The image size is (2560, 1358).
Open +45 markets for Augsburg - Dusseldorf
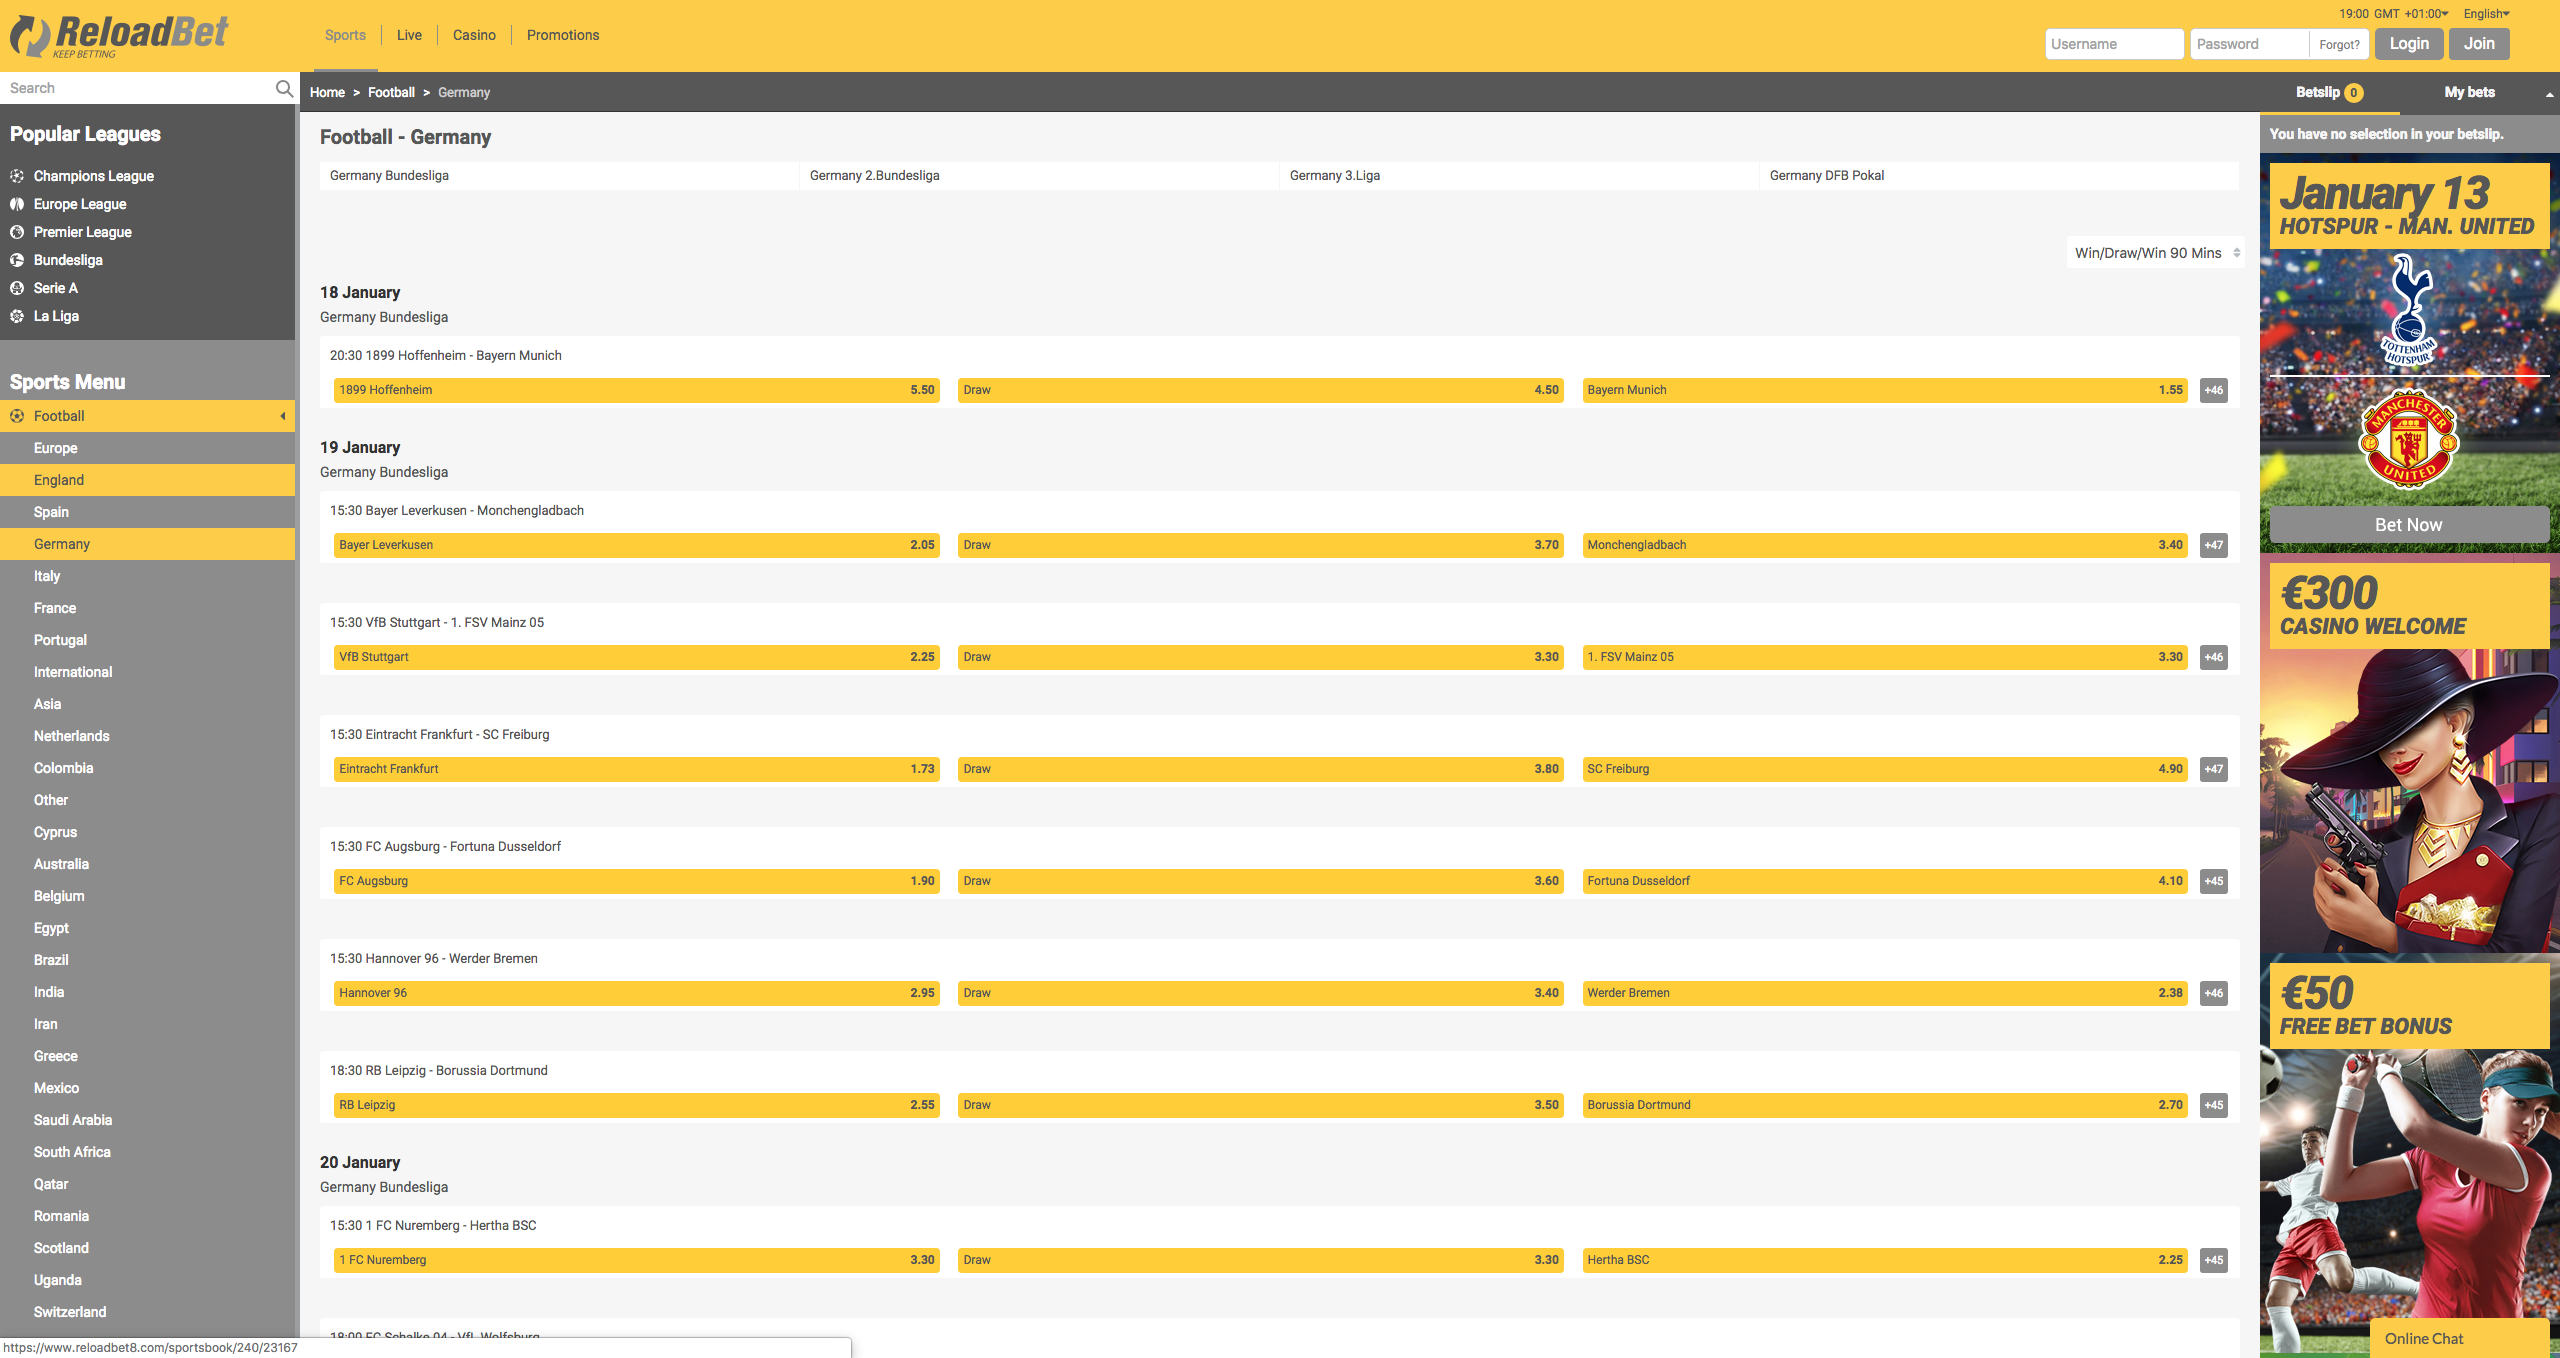pyautogui.click(x=2214, y=881)
